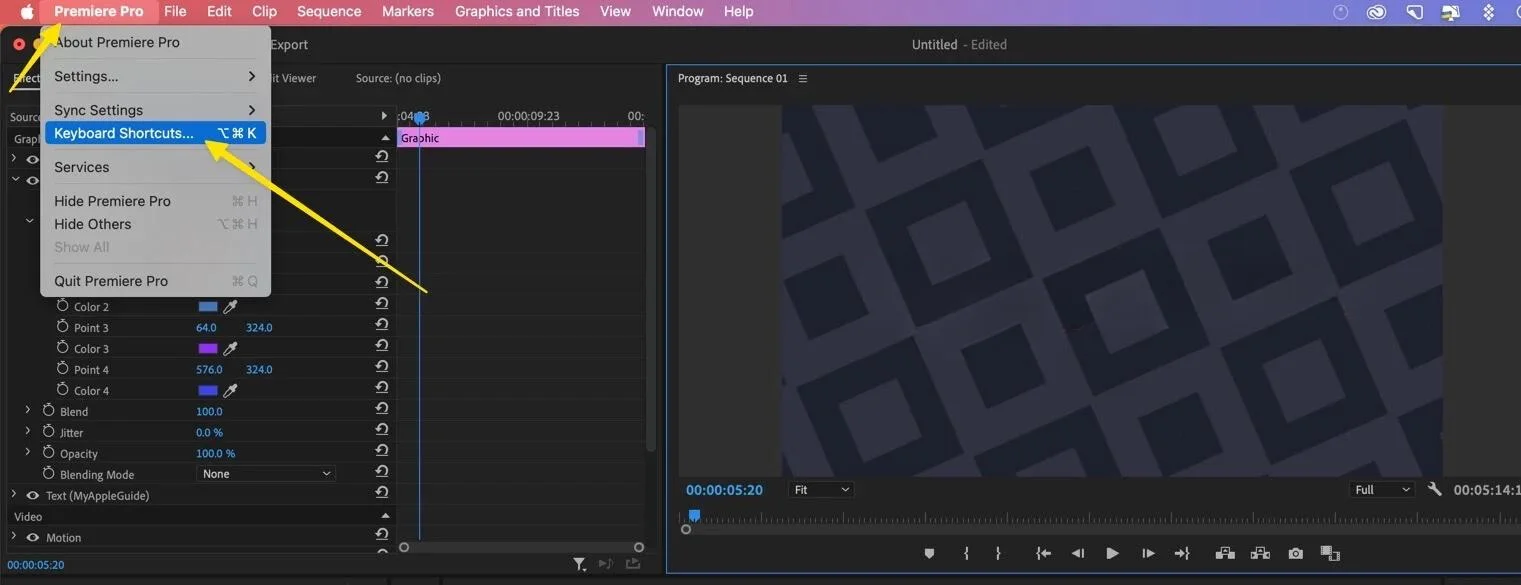Click the Mark In button
The width and height of the screenshot is (1521, 585).
click(x=966, y=553)
